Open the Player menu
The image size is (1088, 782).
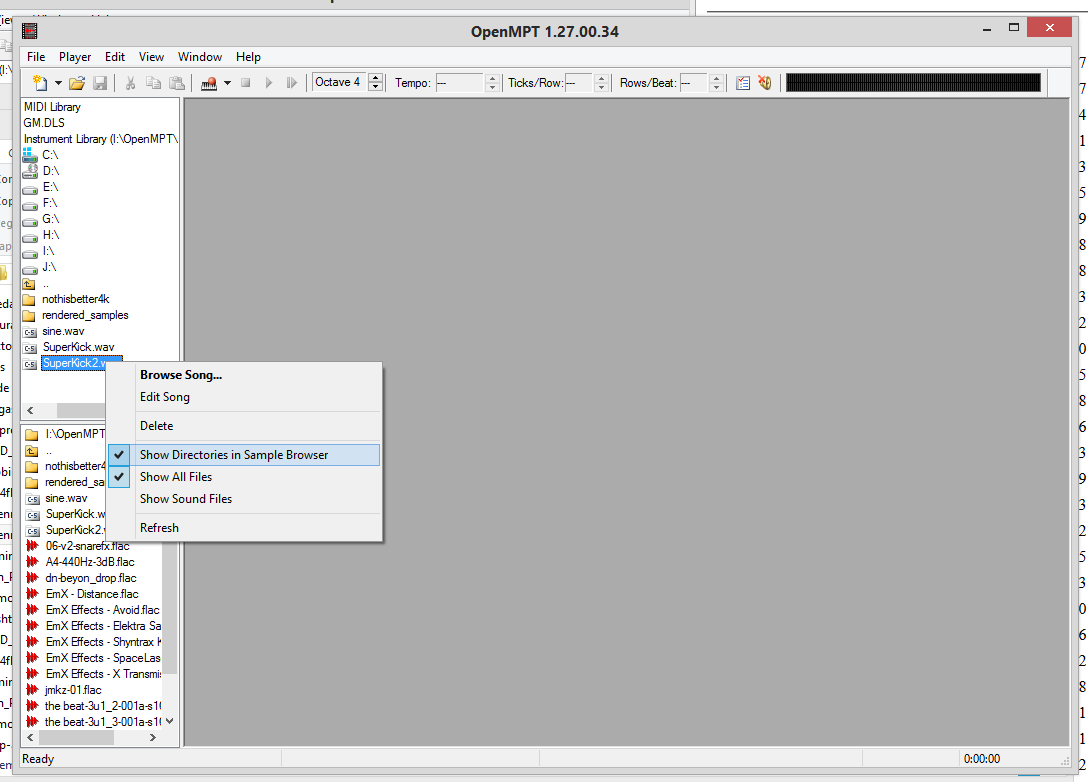[75, 57]
